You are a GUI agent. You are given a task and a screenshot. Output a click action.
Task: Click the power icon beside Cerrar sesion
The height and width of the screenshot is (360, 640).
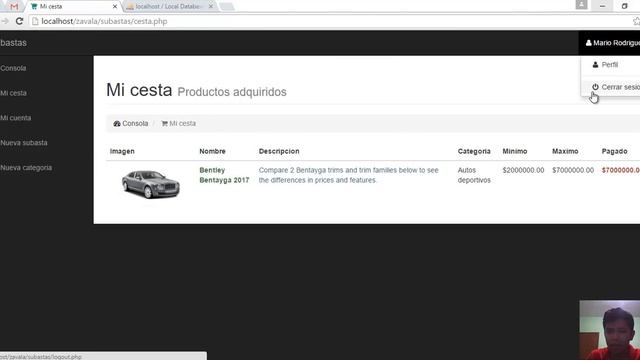(595, 87)
